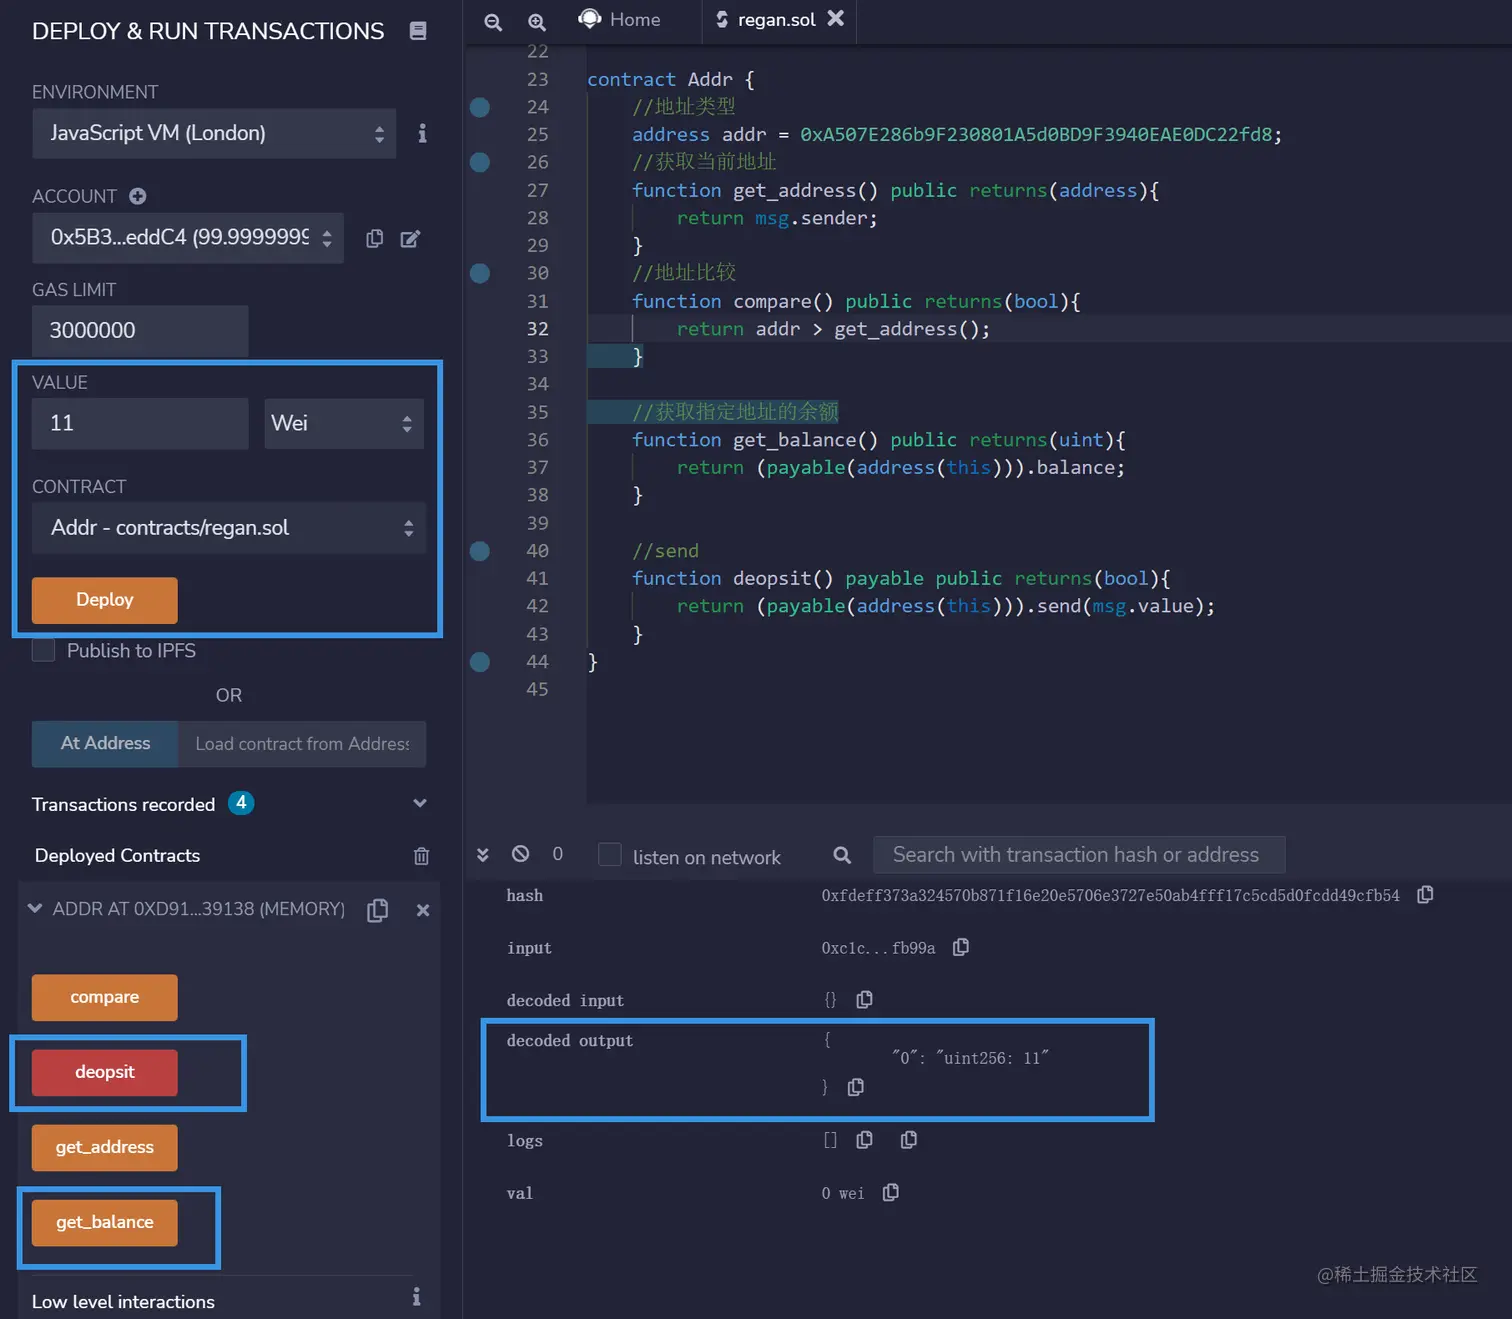Screen dimensions: 1512x1319
Task: Open the plugin documentation icon beside the title
Action: coord(418,31)
